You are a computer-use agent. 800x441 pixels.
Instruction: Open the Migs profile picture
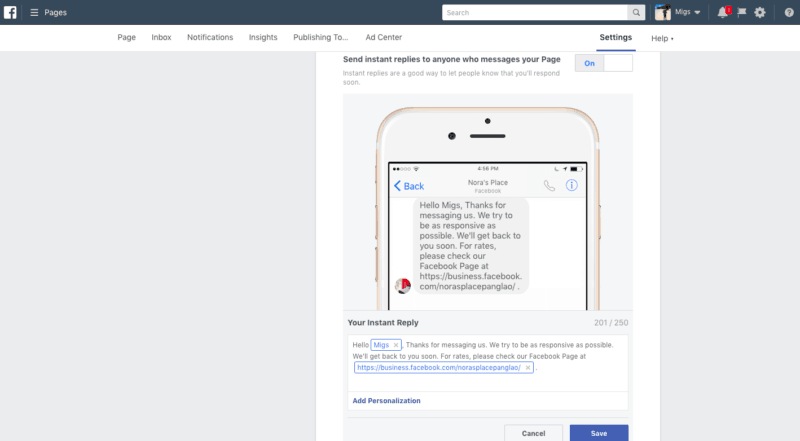(x=663, y=12)
